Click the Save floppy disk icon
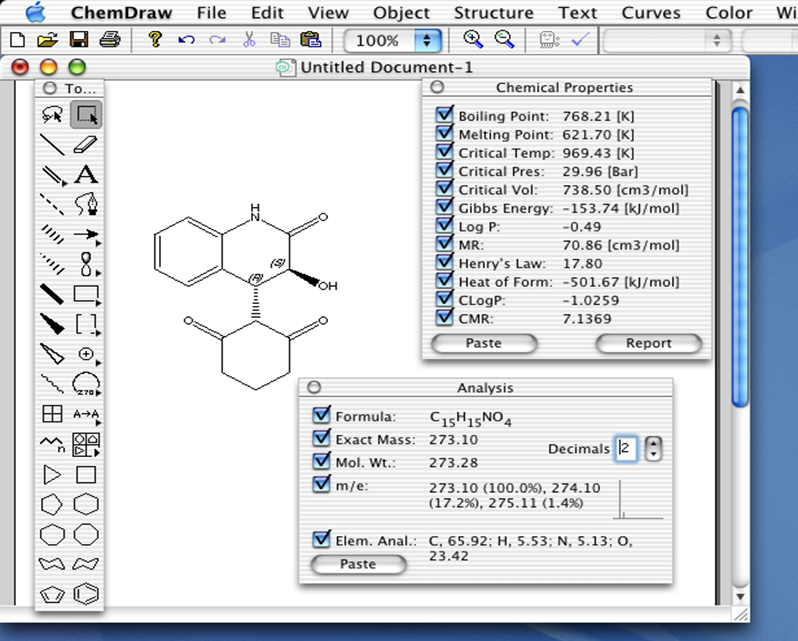The height and width of the screenshot is (641, 798). coord(79,39)
